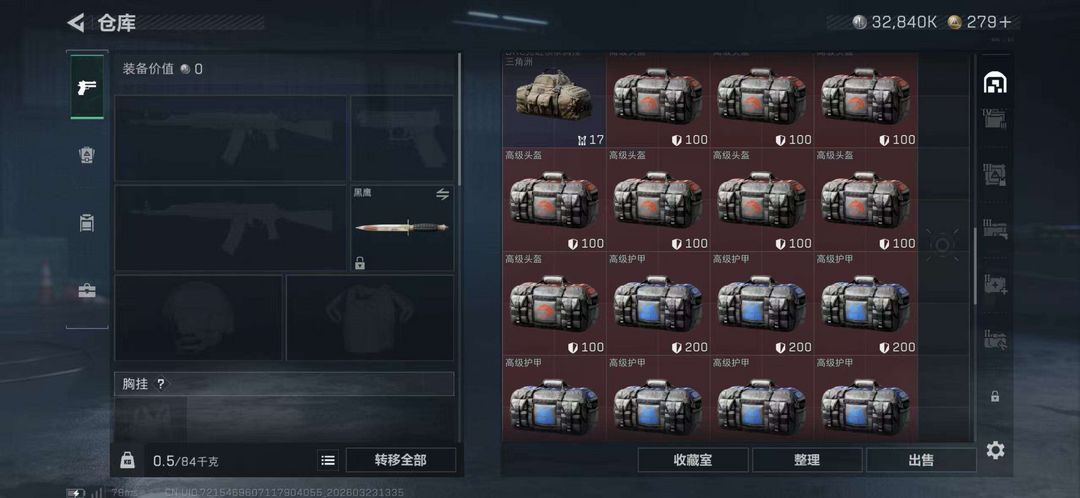This screenshot has width=1080, height=498.
Task: Swap the 黑鹰 knife using arrows icon
Action: click(x=442, y=195)
